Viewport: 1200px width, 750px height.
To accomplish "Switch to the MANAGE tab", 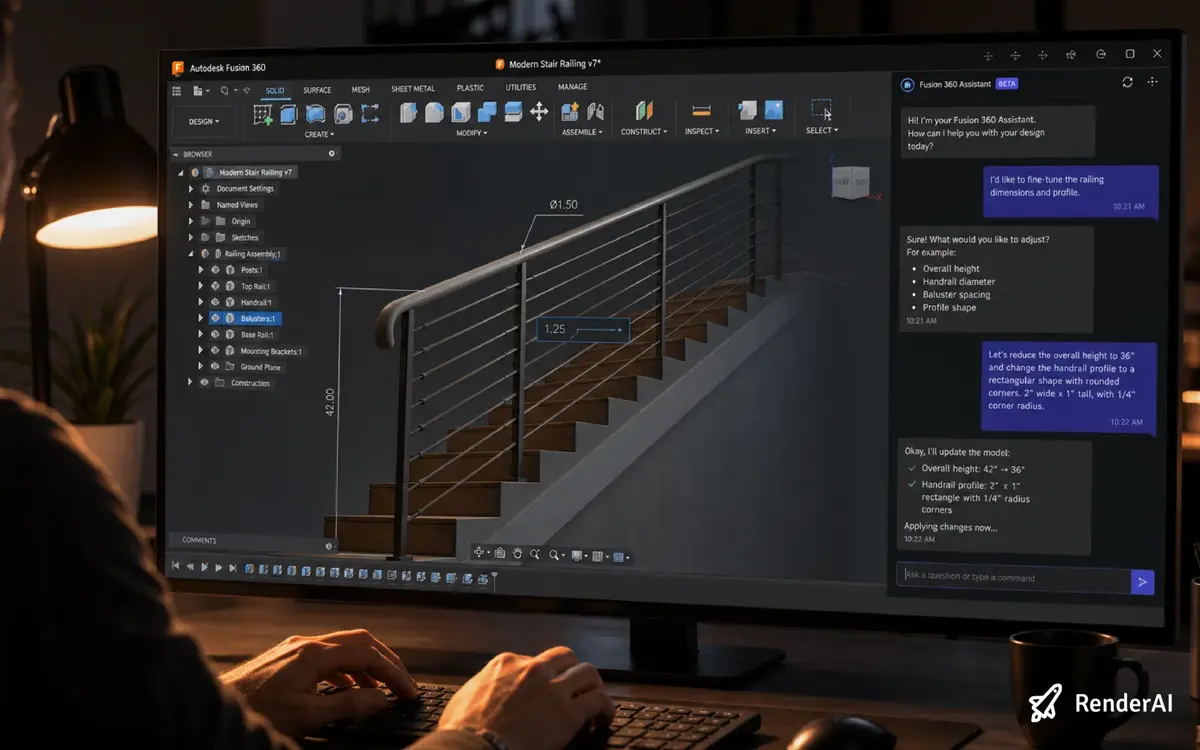I will pyautogui.click(x=573, y=87).
